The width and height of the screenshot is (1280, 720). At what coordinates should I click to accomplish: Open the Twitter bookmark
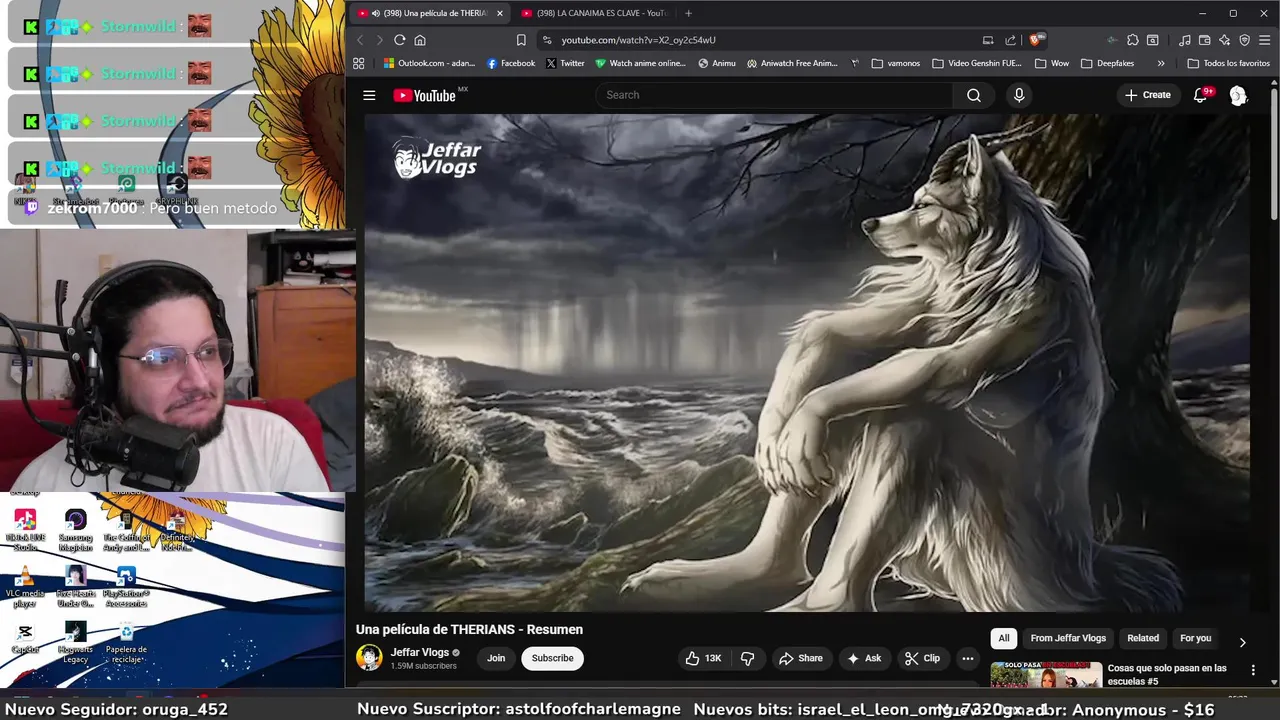point(565,63)
